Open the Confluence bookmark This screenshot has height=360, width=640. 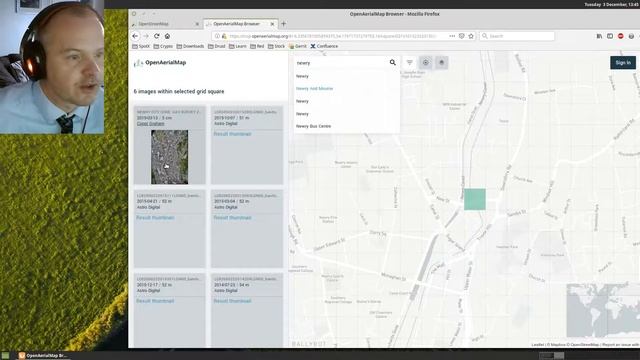324,46
